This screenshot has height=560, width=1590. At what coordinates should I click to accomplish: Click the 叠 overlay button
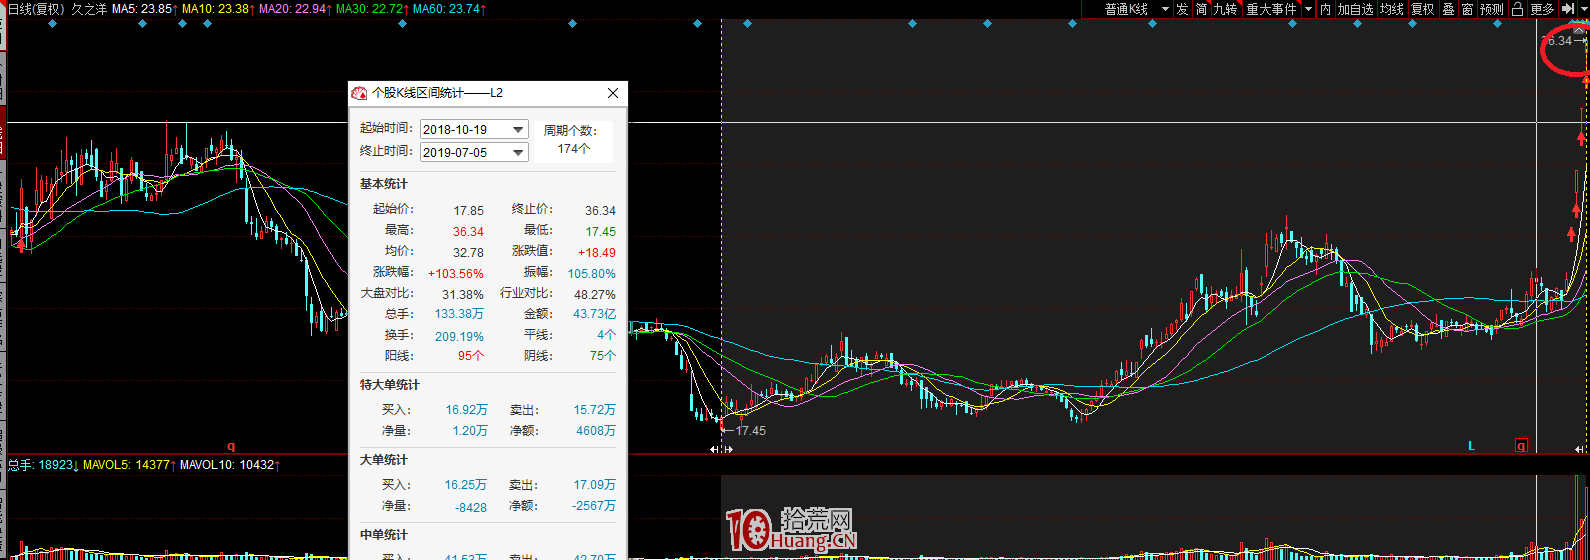coord(1448,9)
